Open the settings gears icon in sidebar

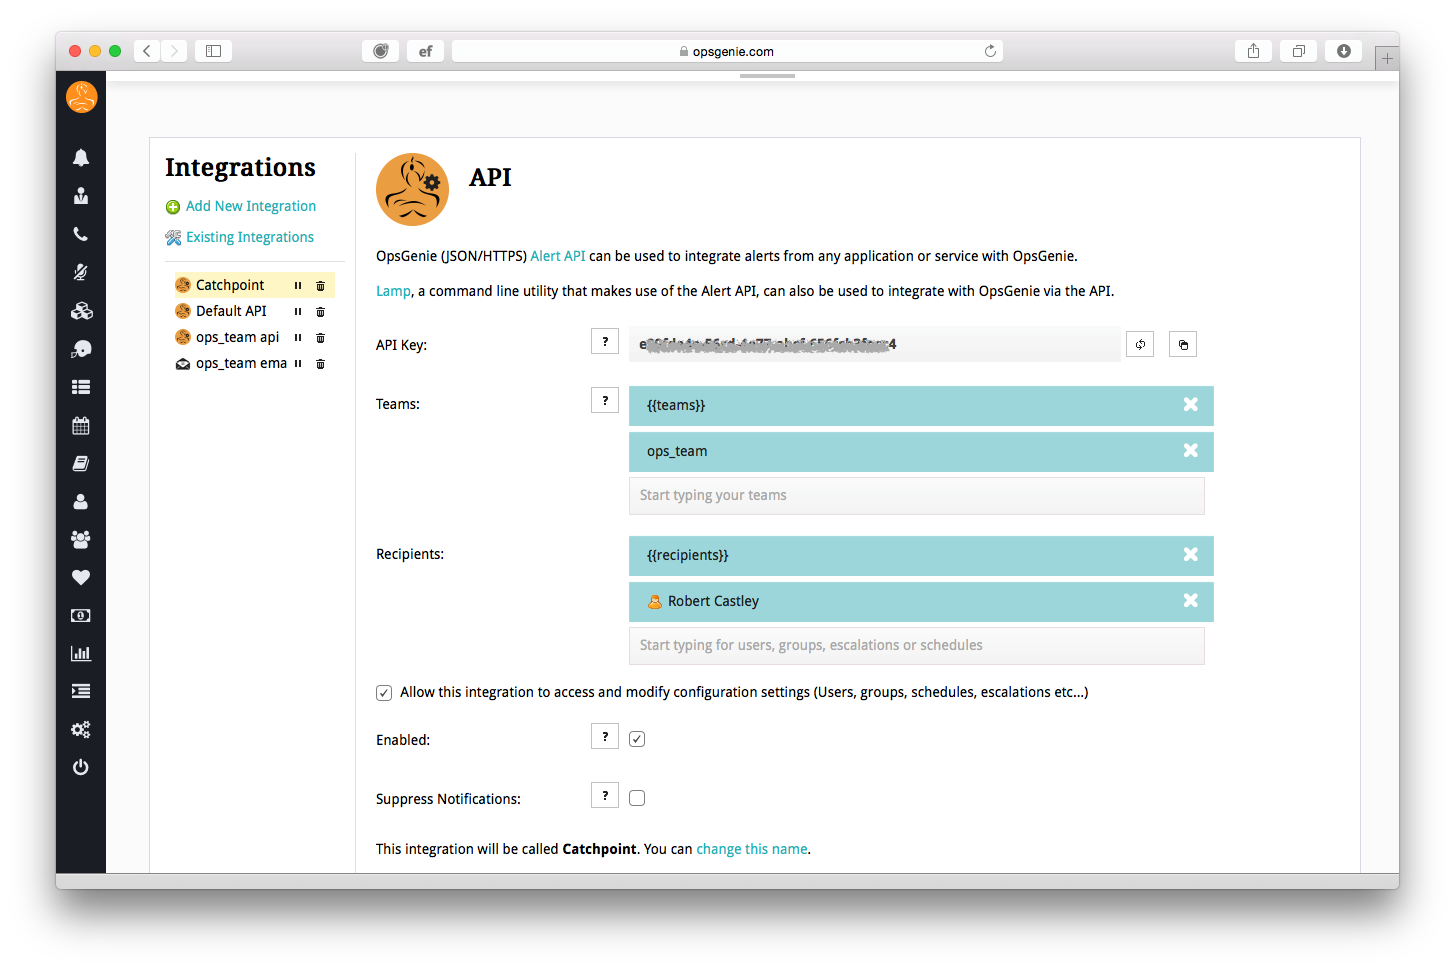click(x=81, y=729)
